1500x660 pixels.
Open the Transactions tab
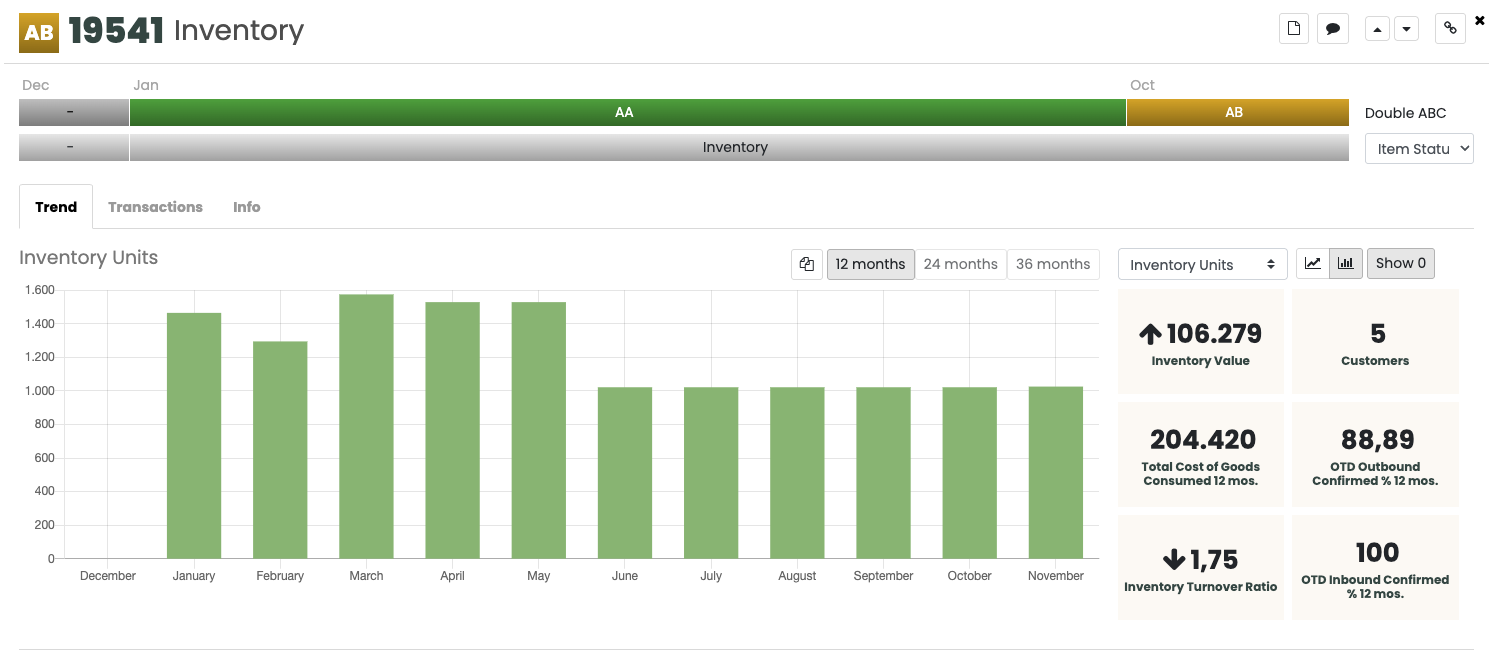(155, 207)
